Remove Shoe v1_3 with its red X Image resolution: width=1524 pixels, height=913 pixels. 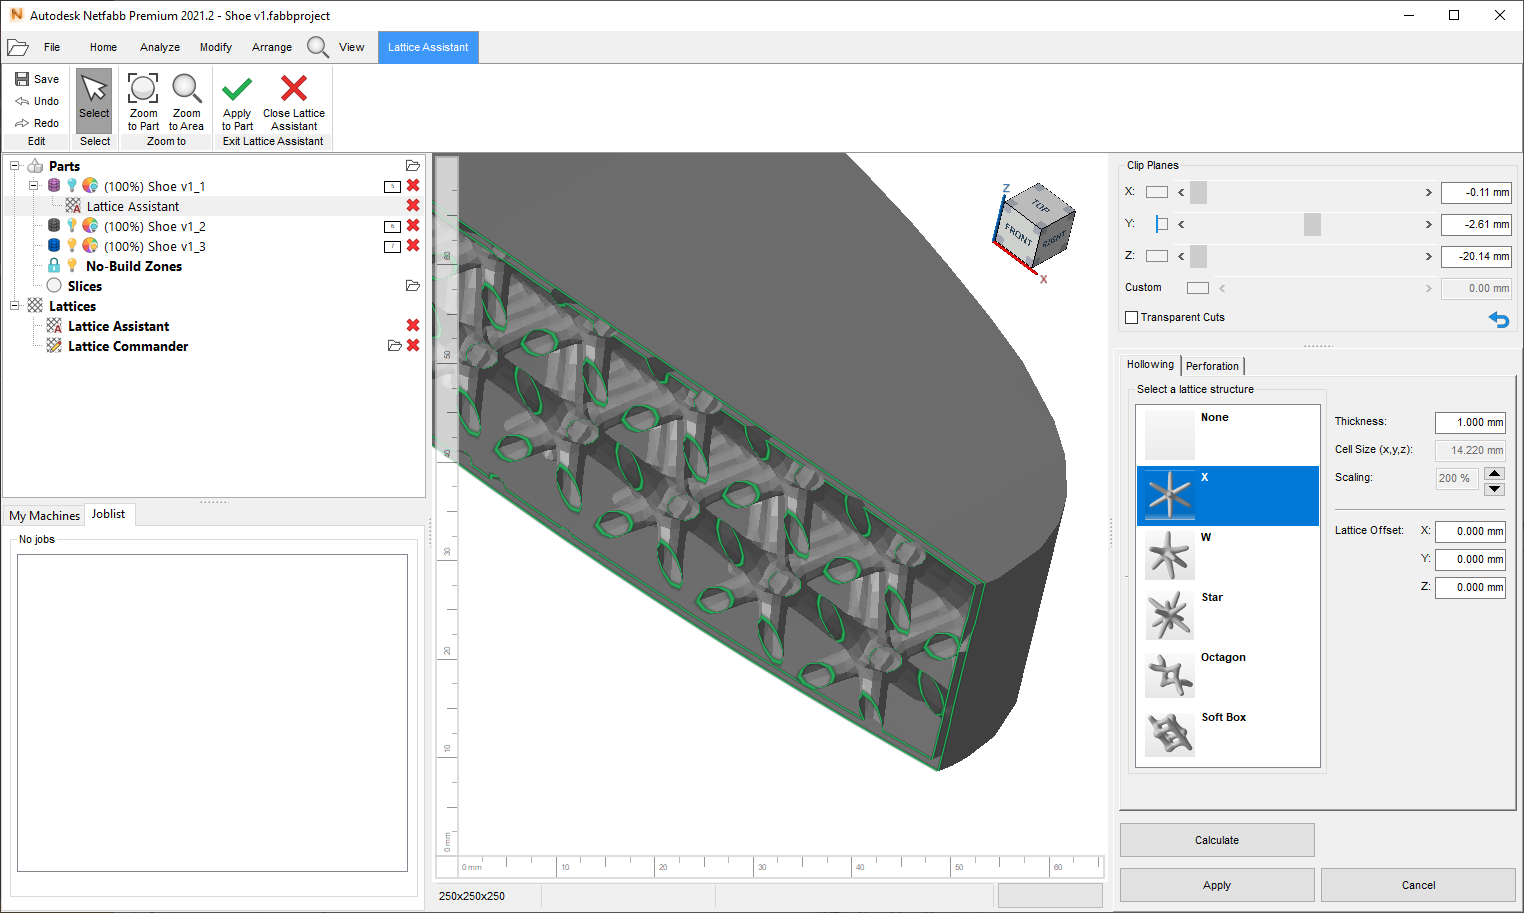413,246
